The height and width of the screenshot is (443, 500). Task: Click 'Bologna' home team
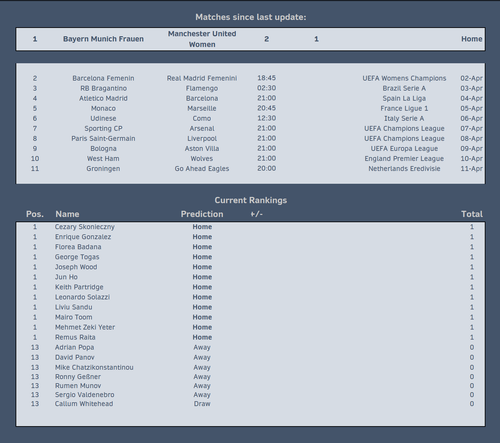pyautogui.click(x=103, y=148)
